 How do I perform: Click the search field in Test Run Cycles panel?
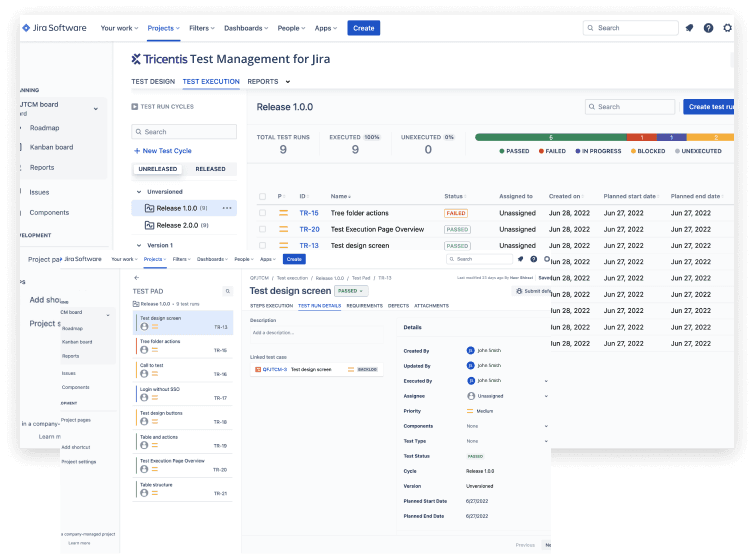click(184, 131)
